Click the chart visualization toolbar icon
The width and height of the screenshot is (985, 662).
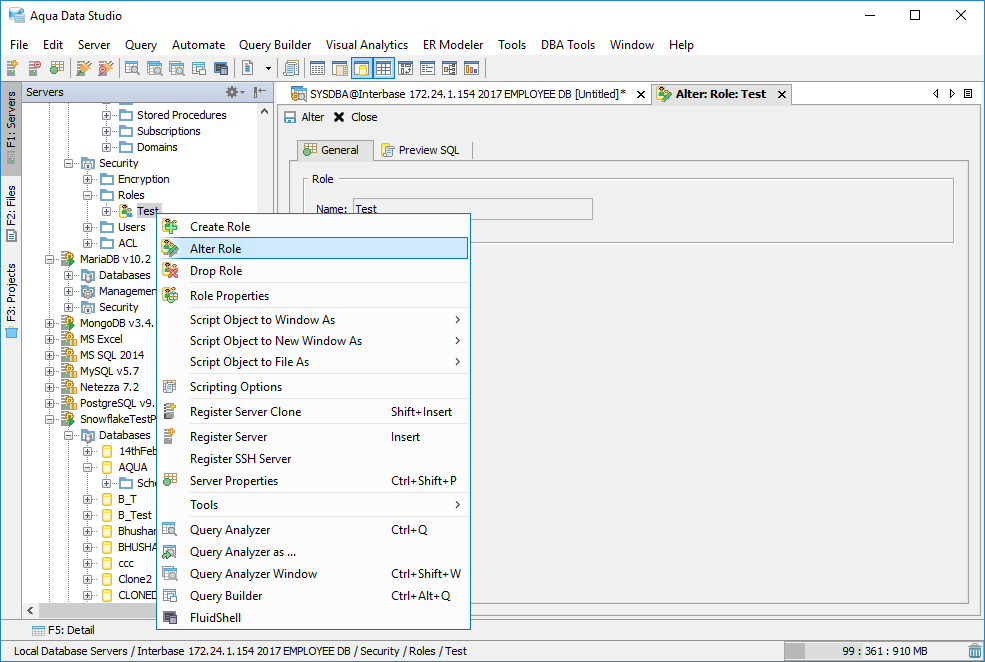point(471,68)
